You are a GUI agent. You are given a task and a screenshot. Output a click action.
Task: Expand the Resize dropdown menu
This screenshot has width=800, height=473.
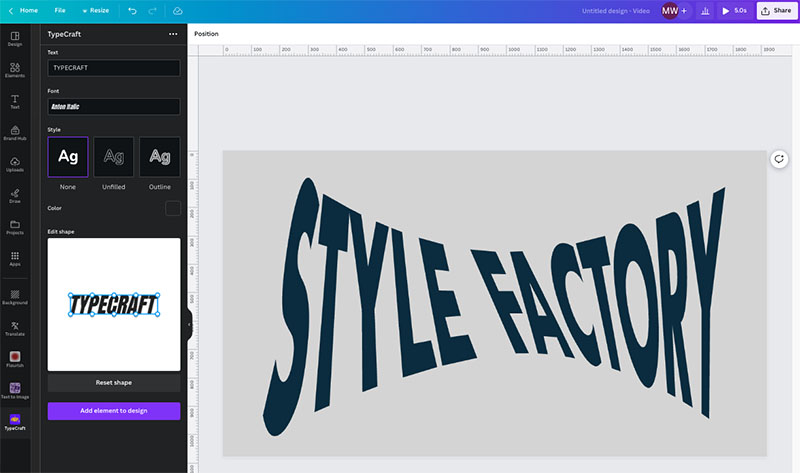pyautogui.click(x=95, y=11)
